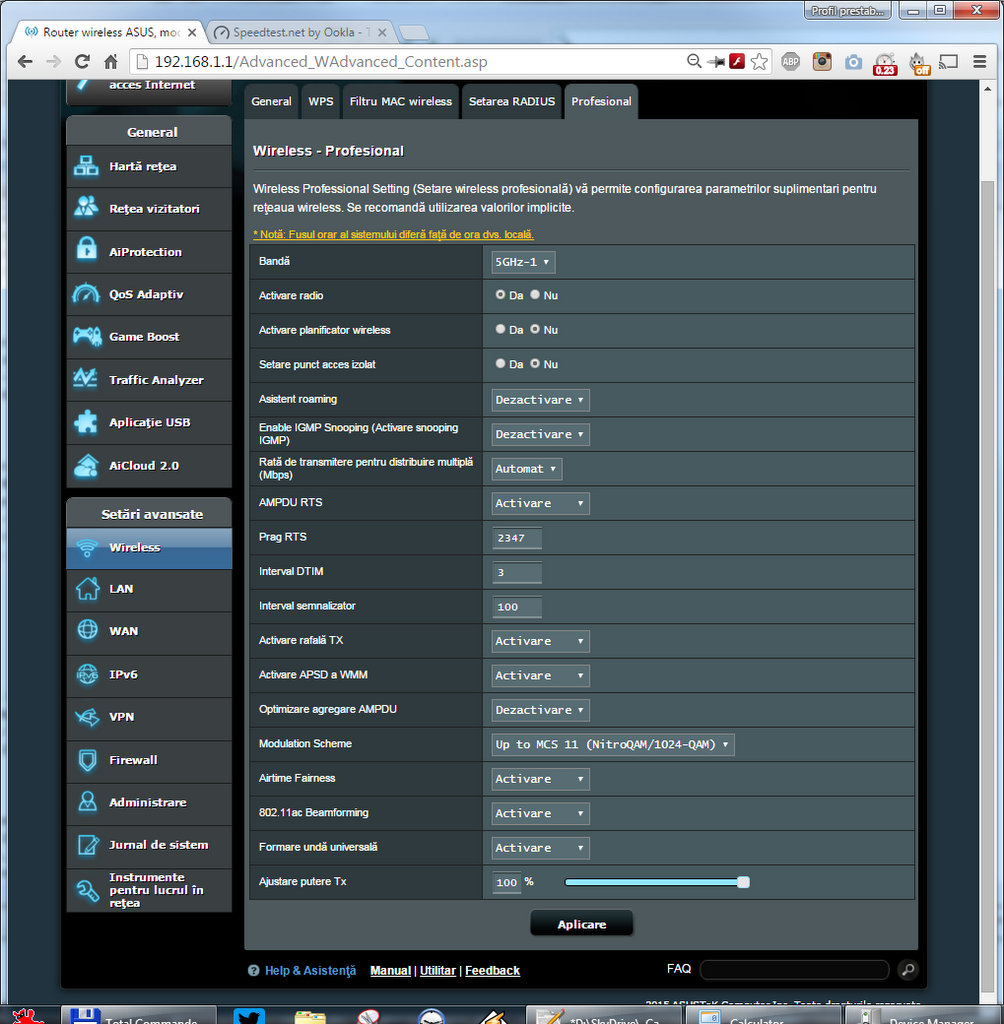Image resolution: width=1004 pixels, height=1024 pixels.
Task: Open the VPN sidebar icon
Action: click(87, 717)
